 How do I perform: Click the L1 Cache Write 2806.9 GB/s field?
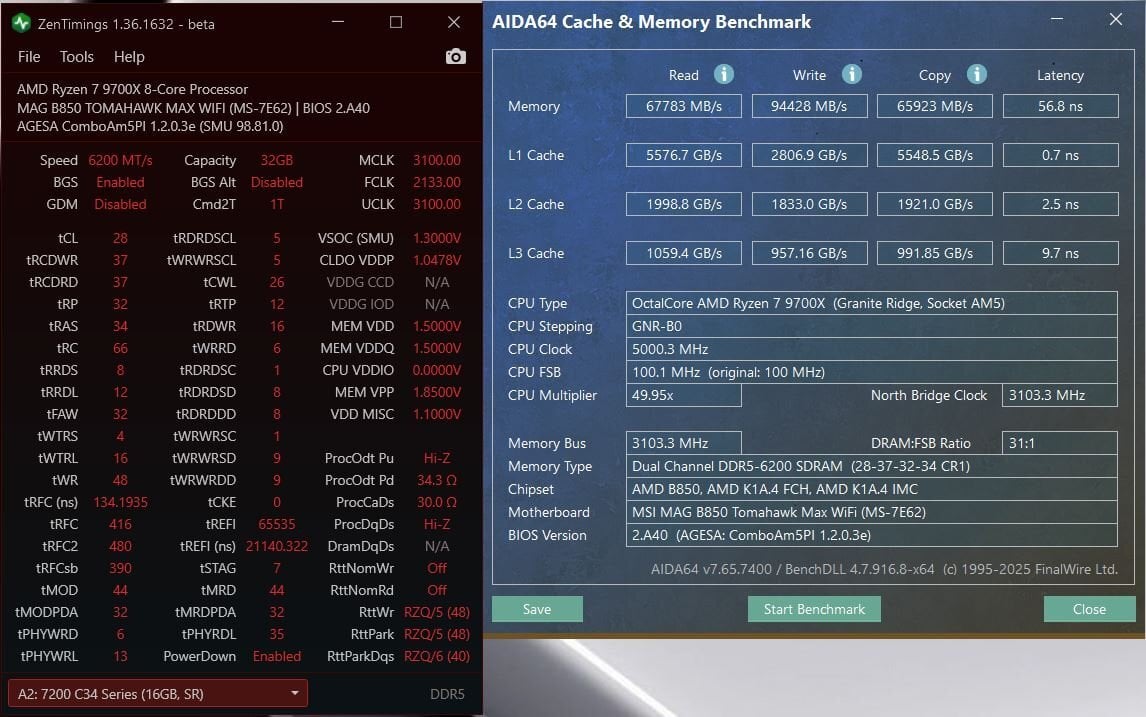(809, 155)
